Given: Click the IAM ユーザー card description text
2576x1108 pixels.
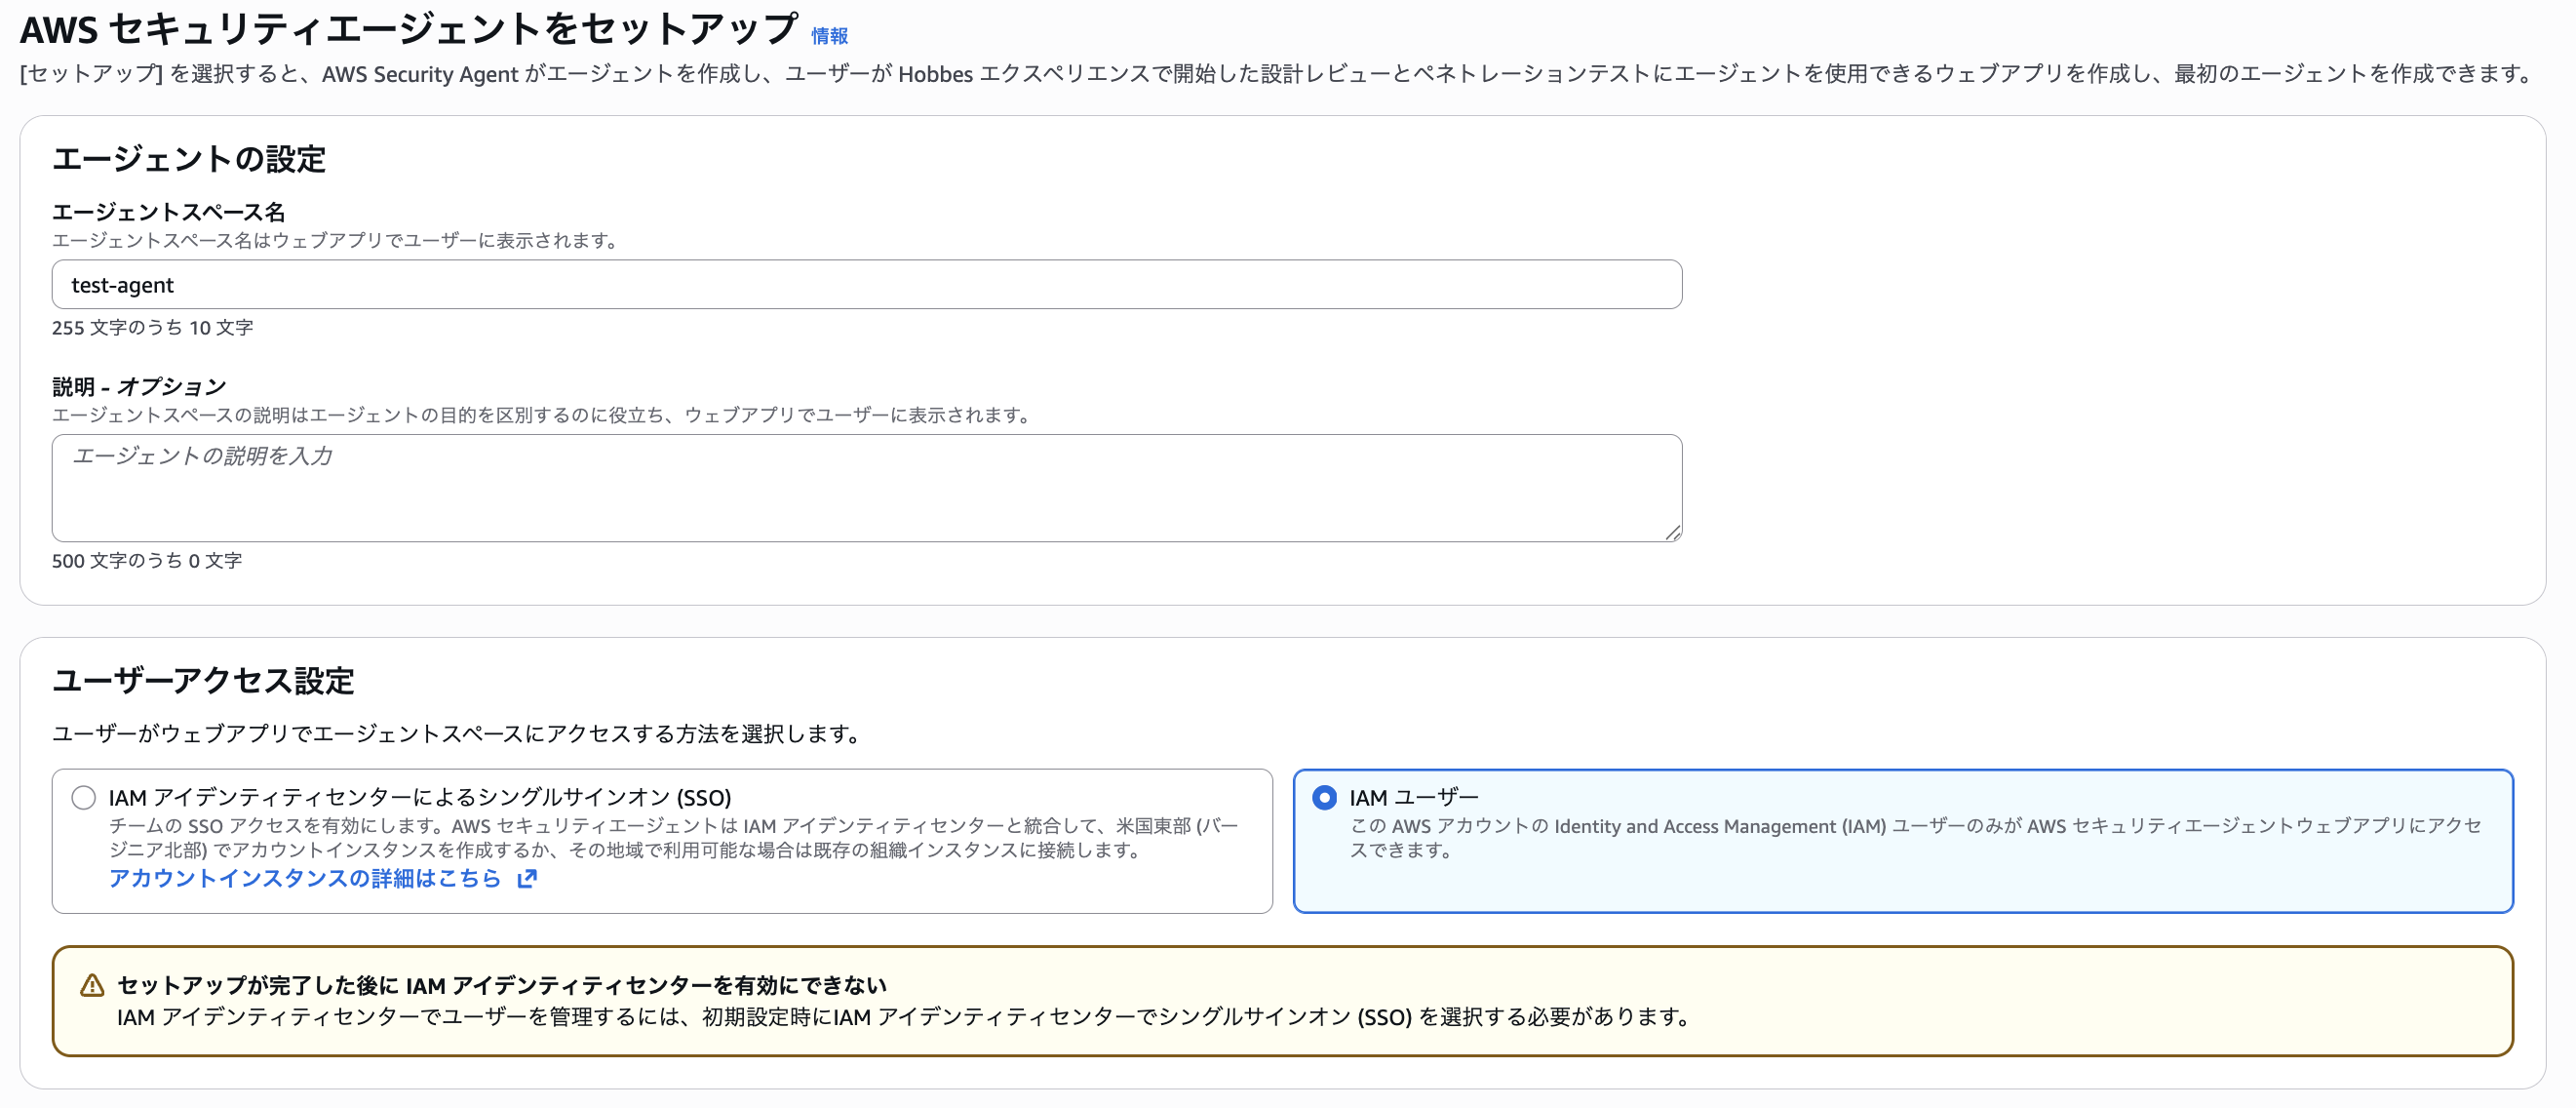Looking at the screenshot, I should point(1914,838).
